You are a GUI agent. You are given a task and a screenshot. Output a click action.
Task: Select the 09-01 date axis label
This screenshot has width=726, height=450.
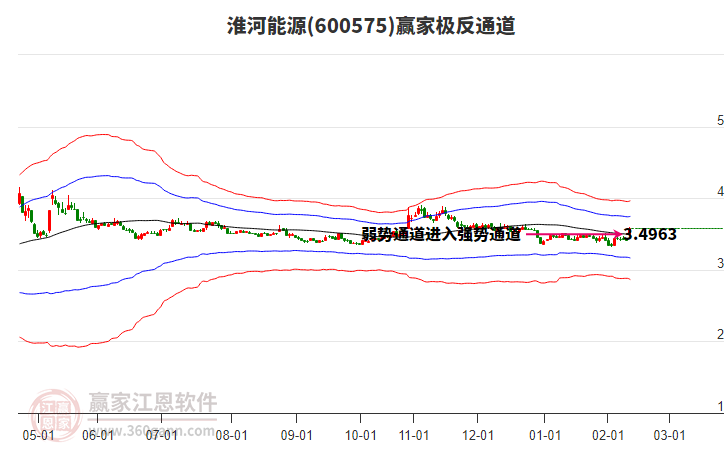(296, 435)
